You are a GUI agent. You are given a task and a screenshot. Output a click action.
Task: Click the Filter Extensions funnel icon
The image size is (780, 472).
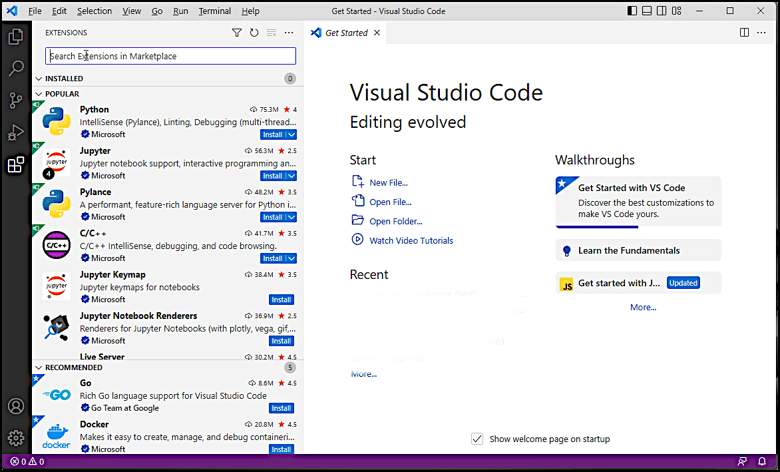tap(237, 33)
